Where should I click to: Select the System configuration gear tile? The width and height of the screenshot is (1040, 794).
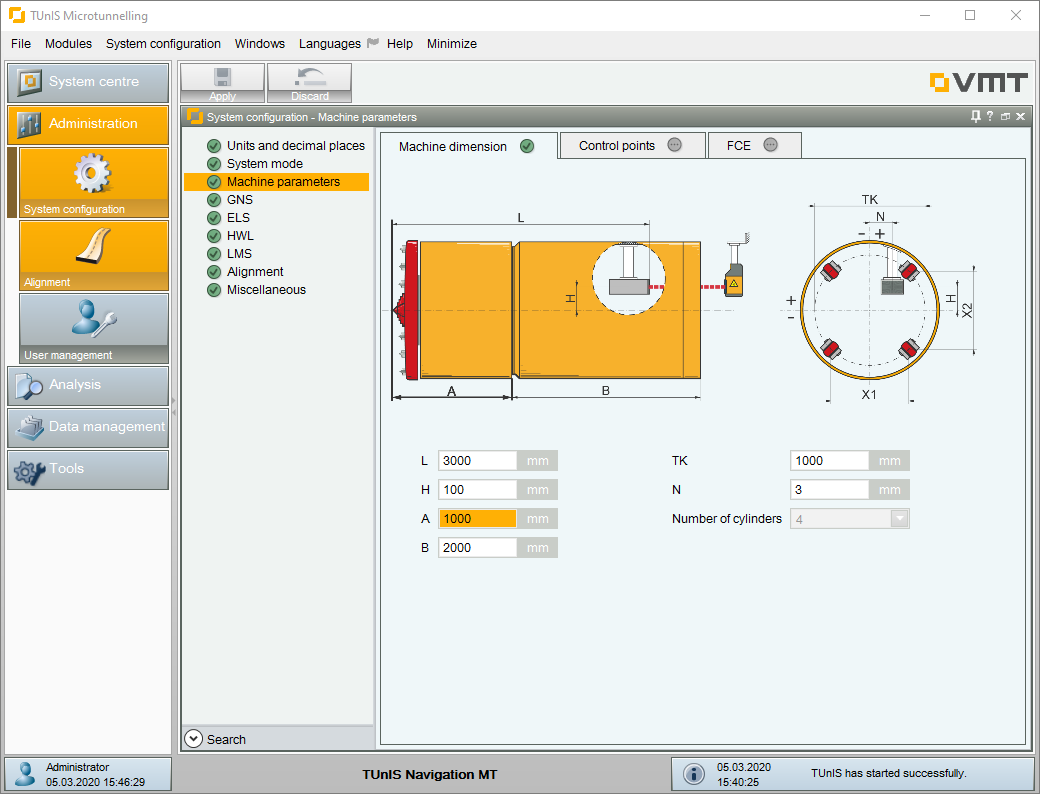pyautogui.click(x=94, y=182)
